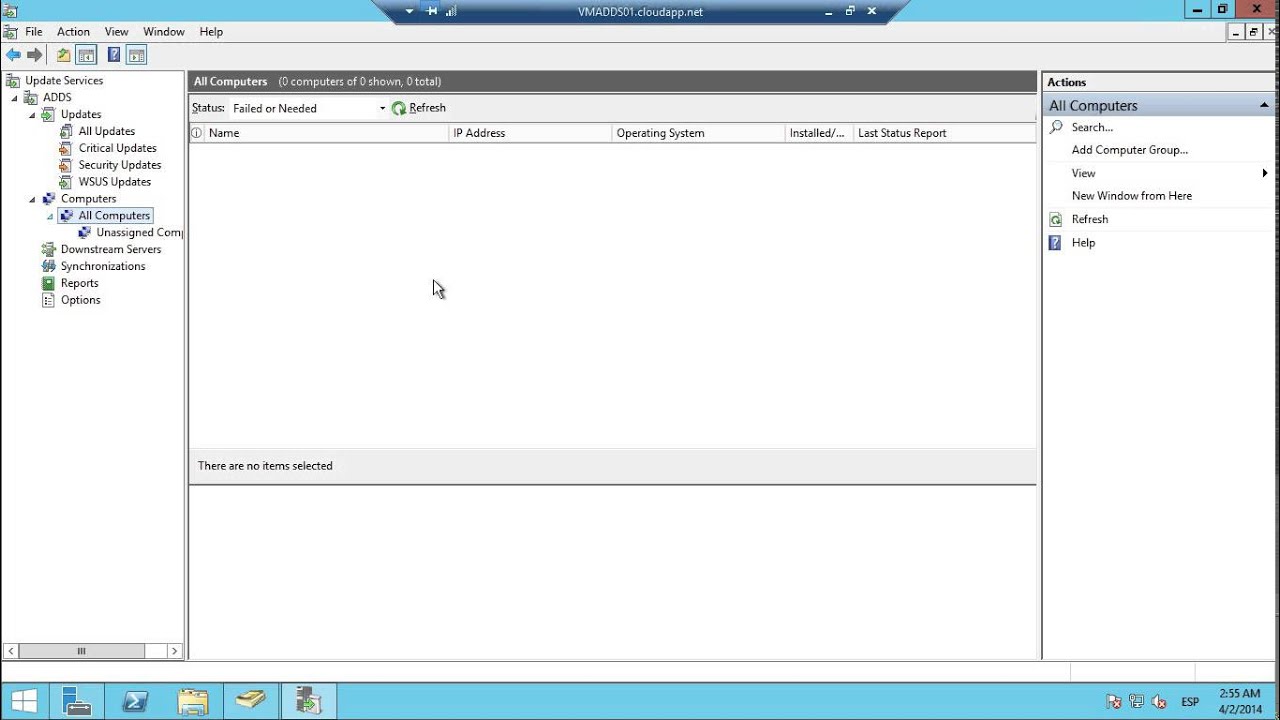Select Critical Updates in tree

tap(117, 148)
